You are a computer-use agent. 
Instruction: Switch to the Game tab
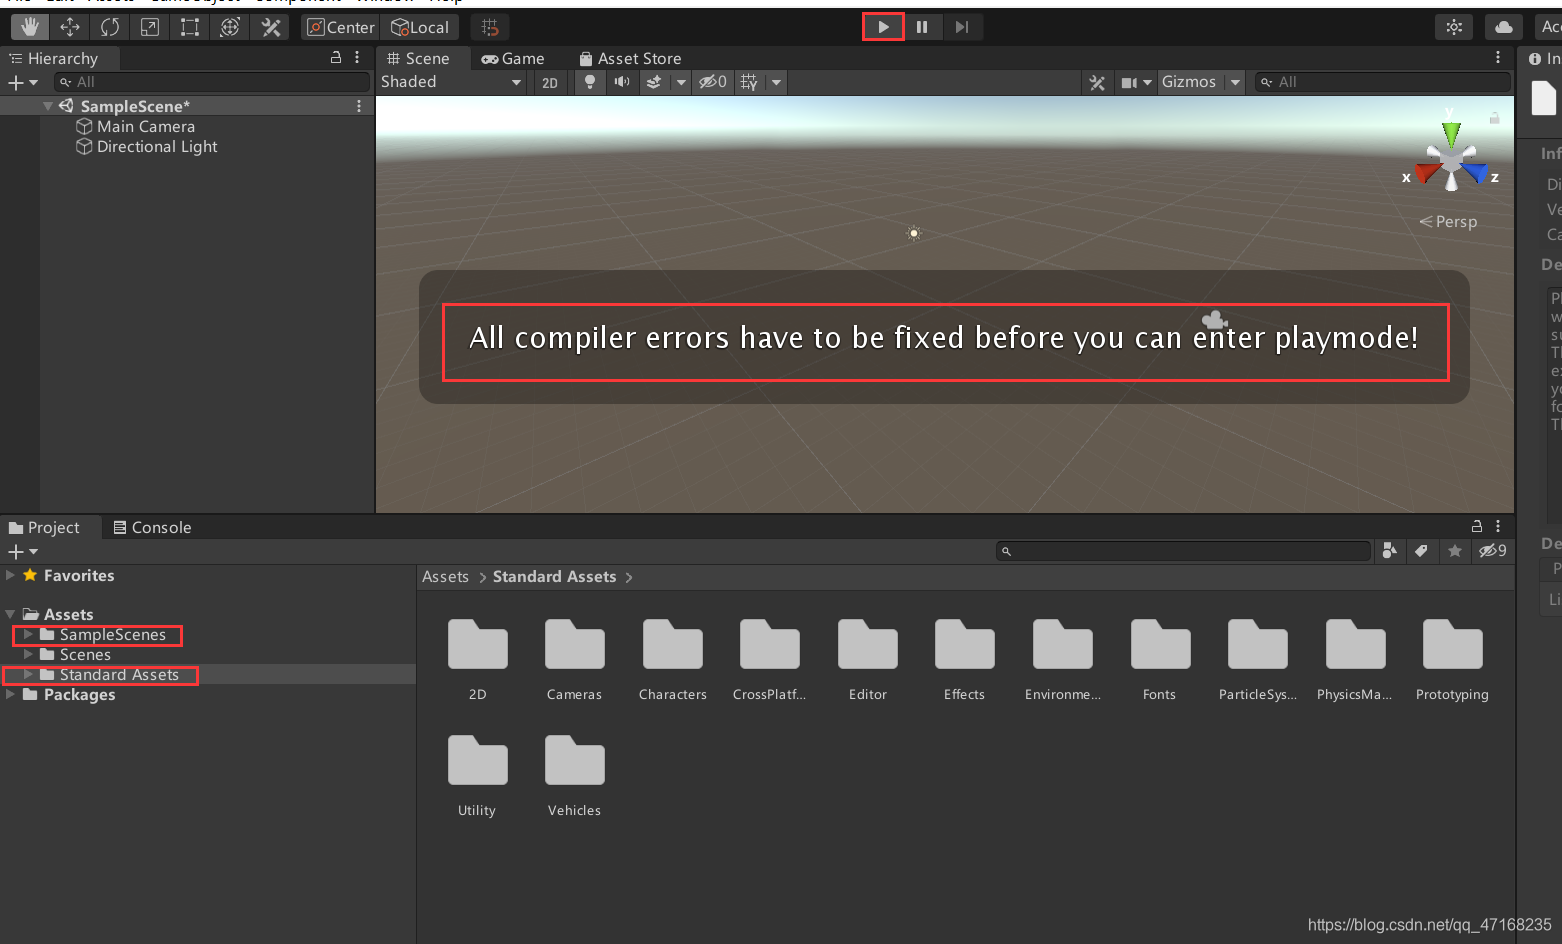[x=513, y=59]
